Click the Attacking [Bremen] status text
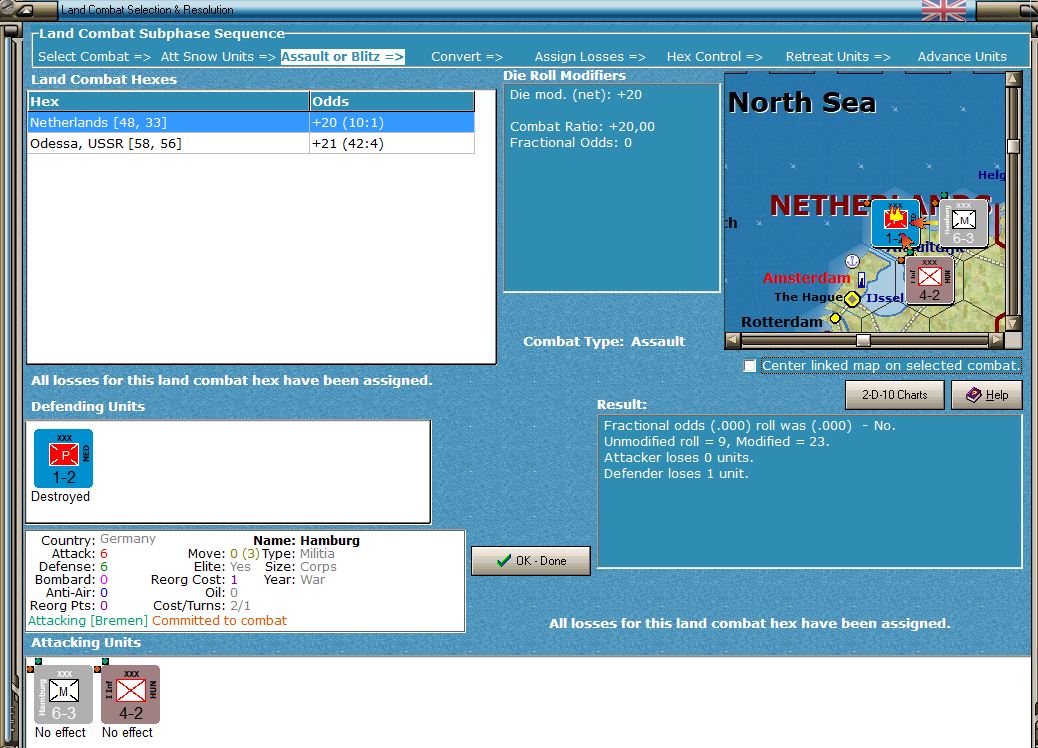Viewport: 1038px width, 748px height. (87, 621)
